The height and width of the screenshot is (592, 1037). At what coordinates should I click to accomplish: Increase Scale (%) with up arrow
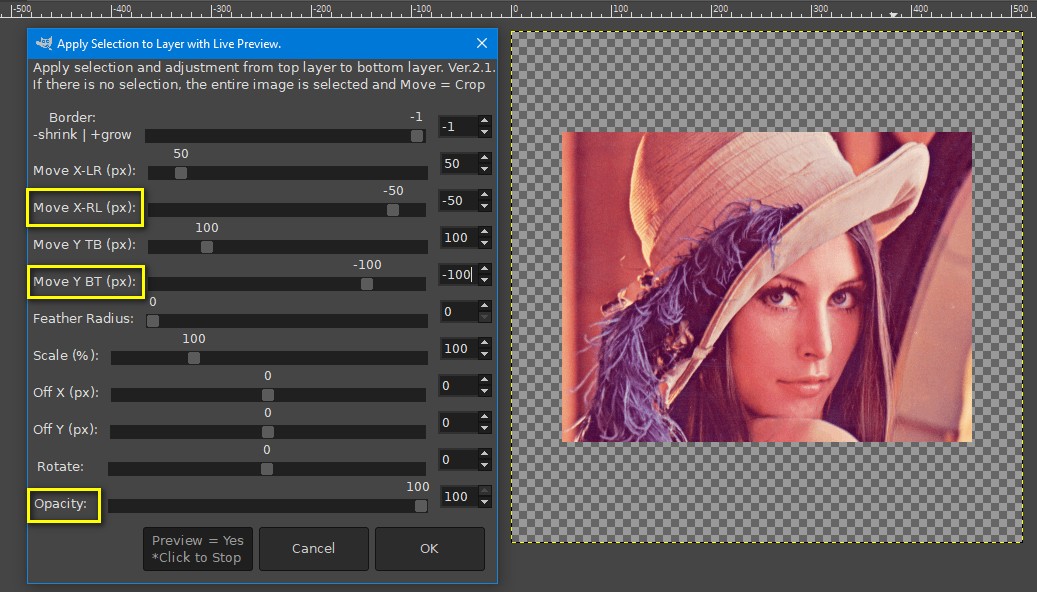tap(485, 343)
